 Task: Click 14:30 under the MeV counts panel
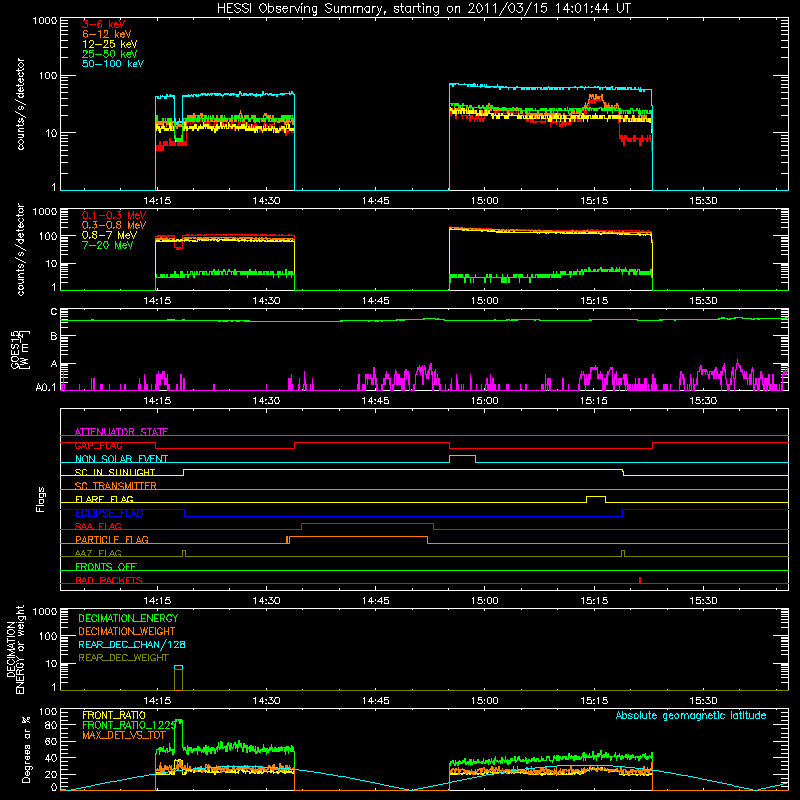[266, 301]
